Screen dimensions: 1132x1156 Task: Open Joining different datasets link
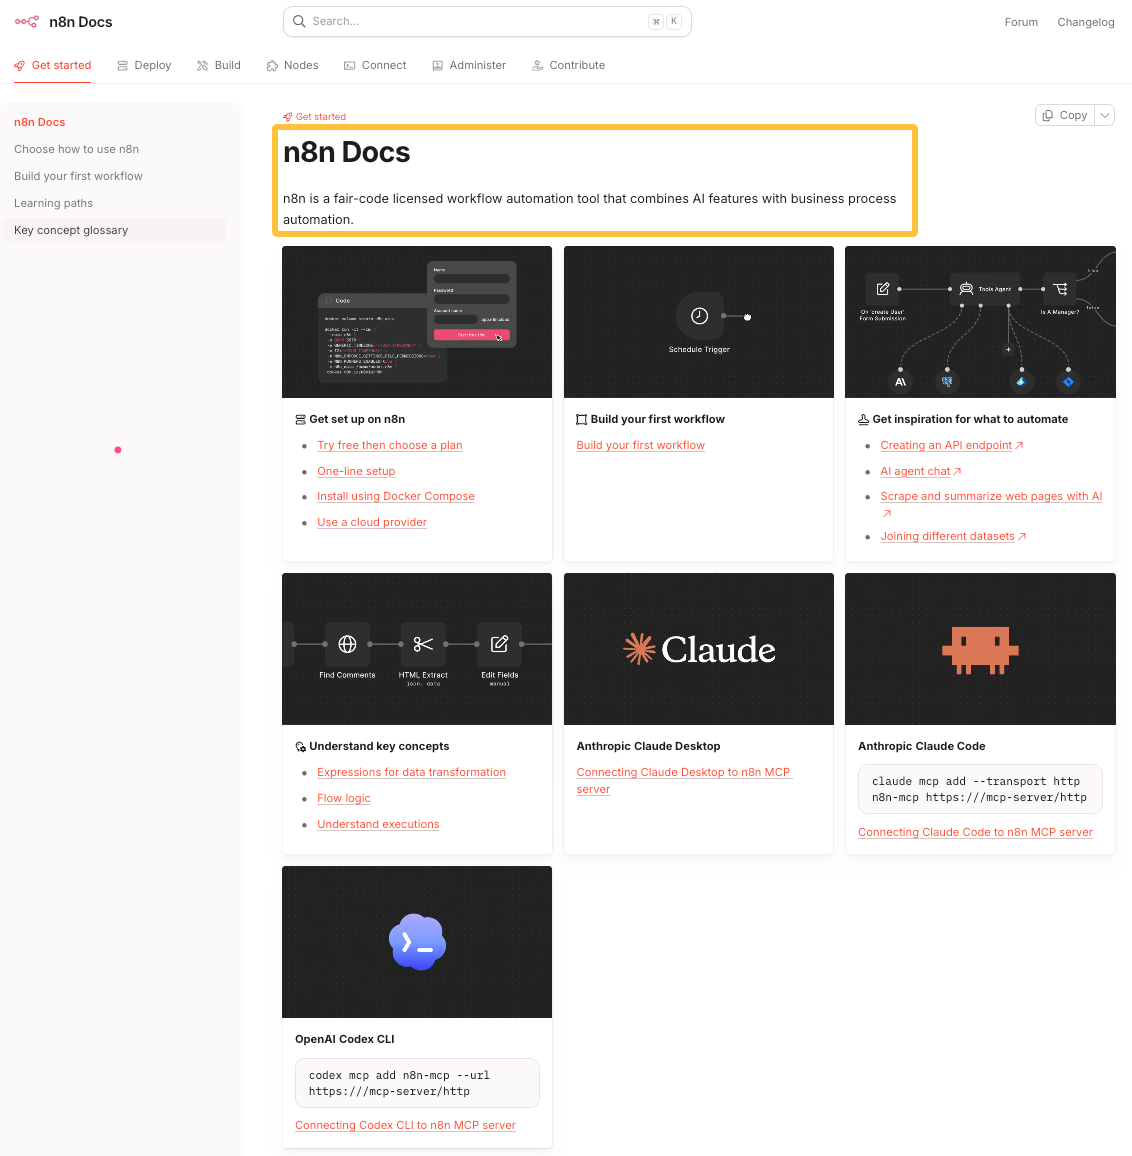948,537
